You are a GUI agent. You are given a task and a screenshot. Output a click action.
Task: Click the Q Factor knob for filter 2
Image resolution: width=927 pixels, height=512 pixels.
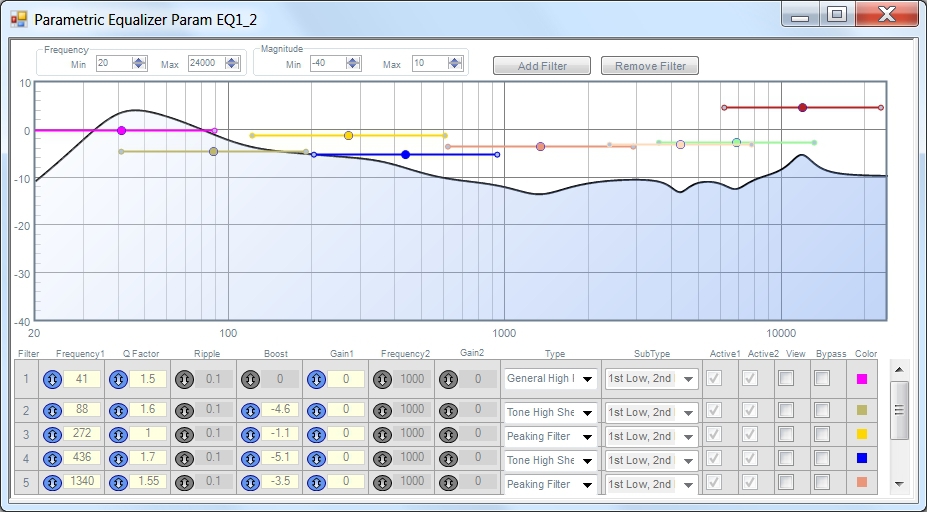point(118,410)
